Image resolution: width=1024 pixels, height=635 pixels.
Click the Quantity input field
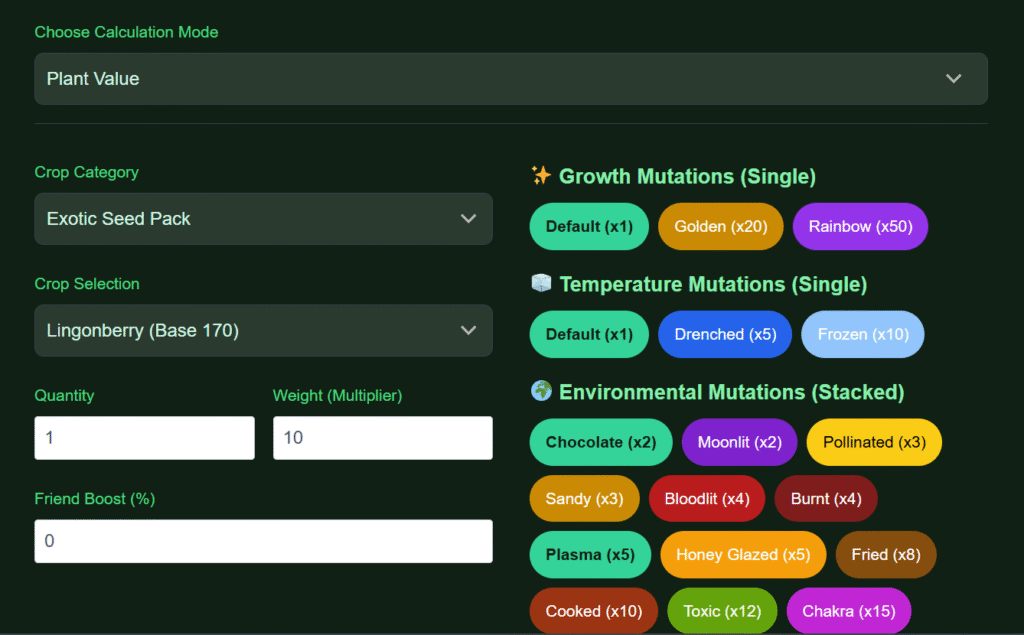pyautogui.click(x=144, y=437)
